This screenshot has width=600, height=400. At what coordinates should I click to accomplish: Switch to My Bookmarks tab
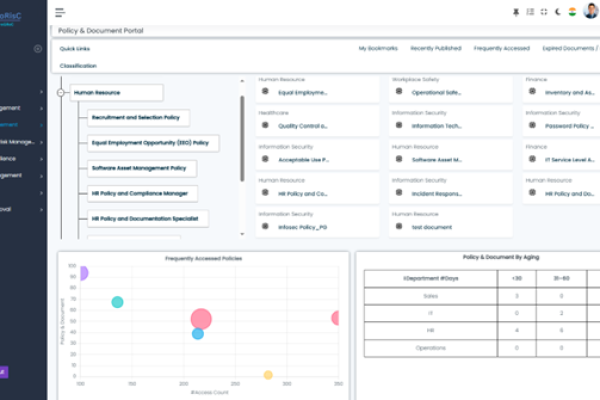(378, 48)
